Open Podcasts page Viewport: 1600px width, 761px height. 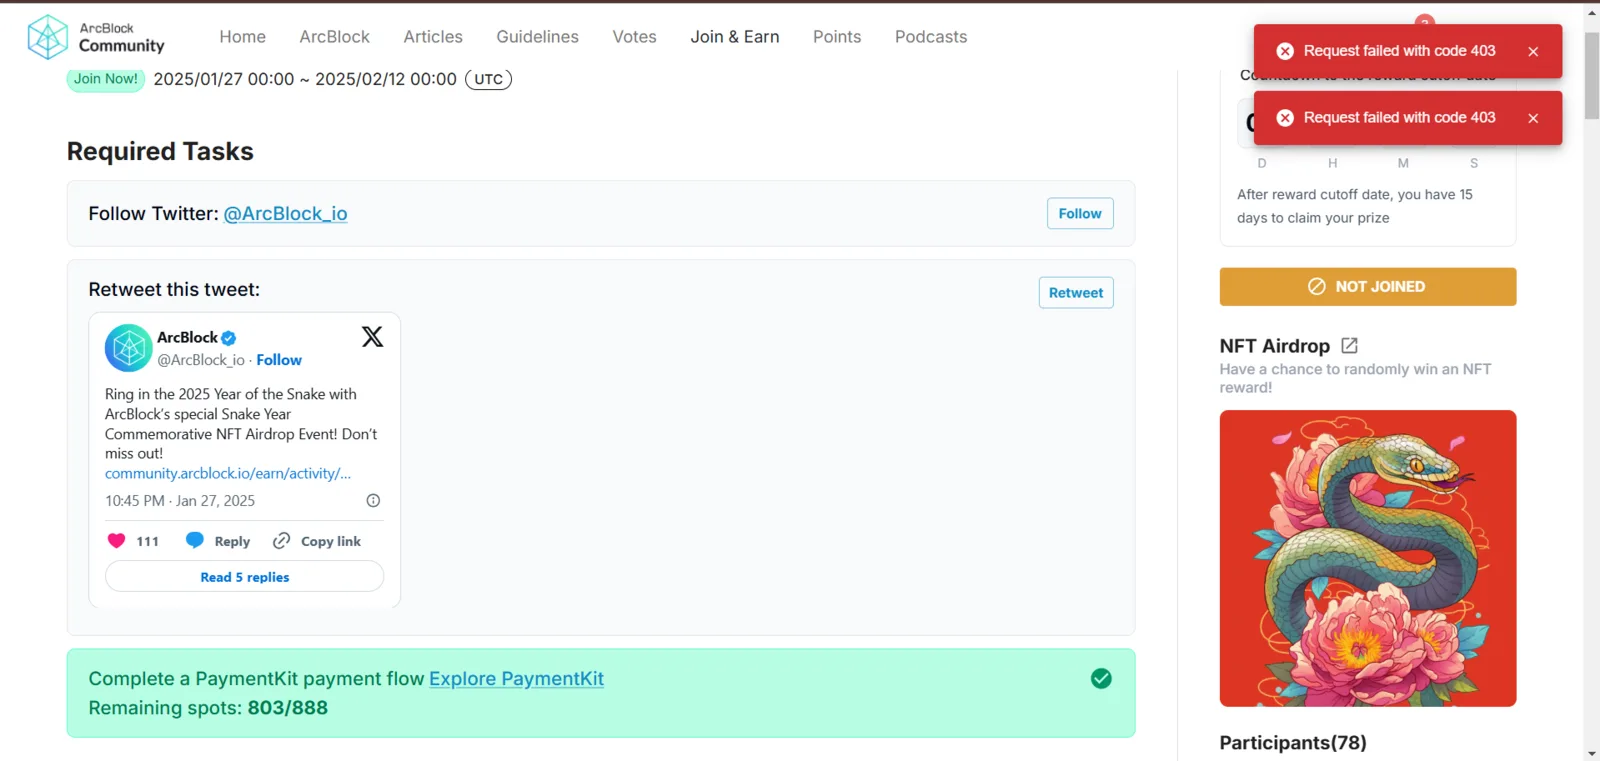931,37
